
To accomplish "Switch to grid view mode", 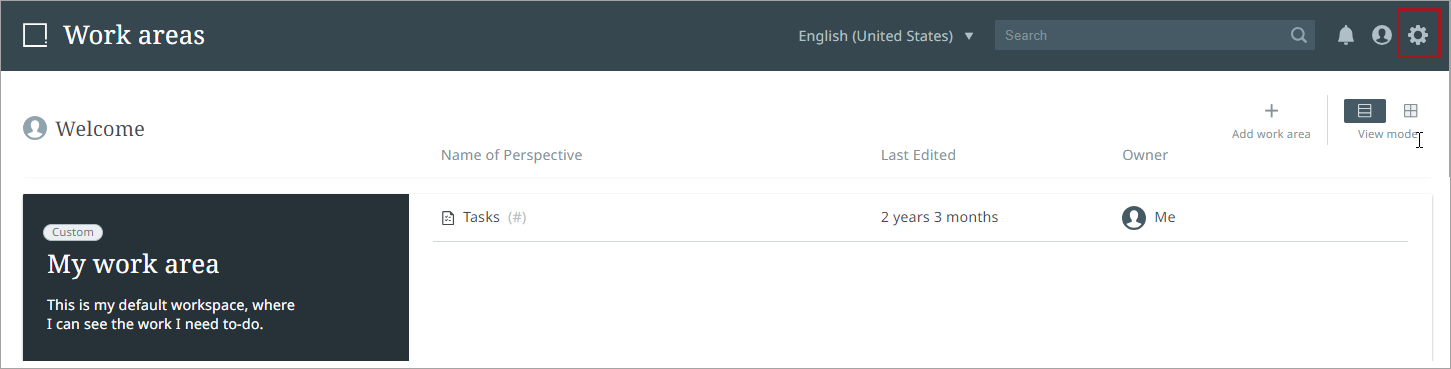I will tap(1410, 111).
